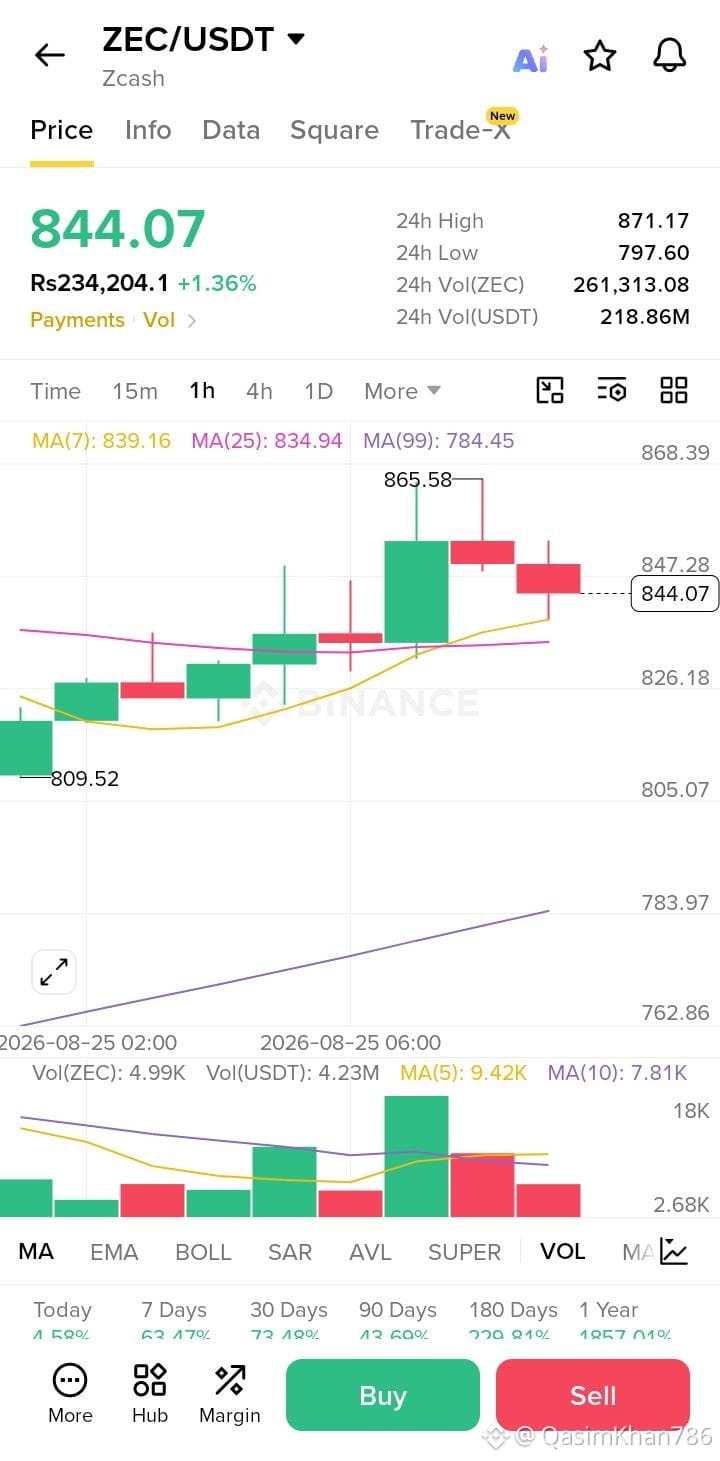Tap the Zcash coin name

pos(133,78)
